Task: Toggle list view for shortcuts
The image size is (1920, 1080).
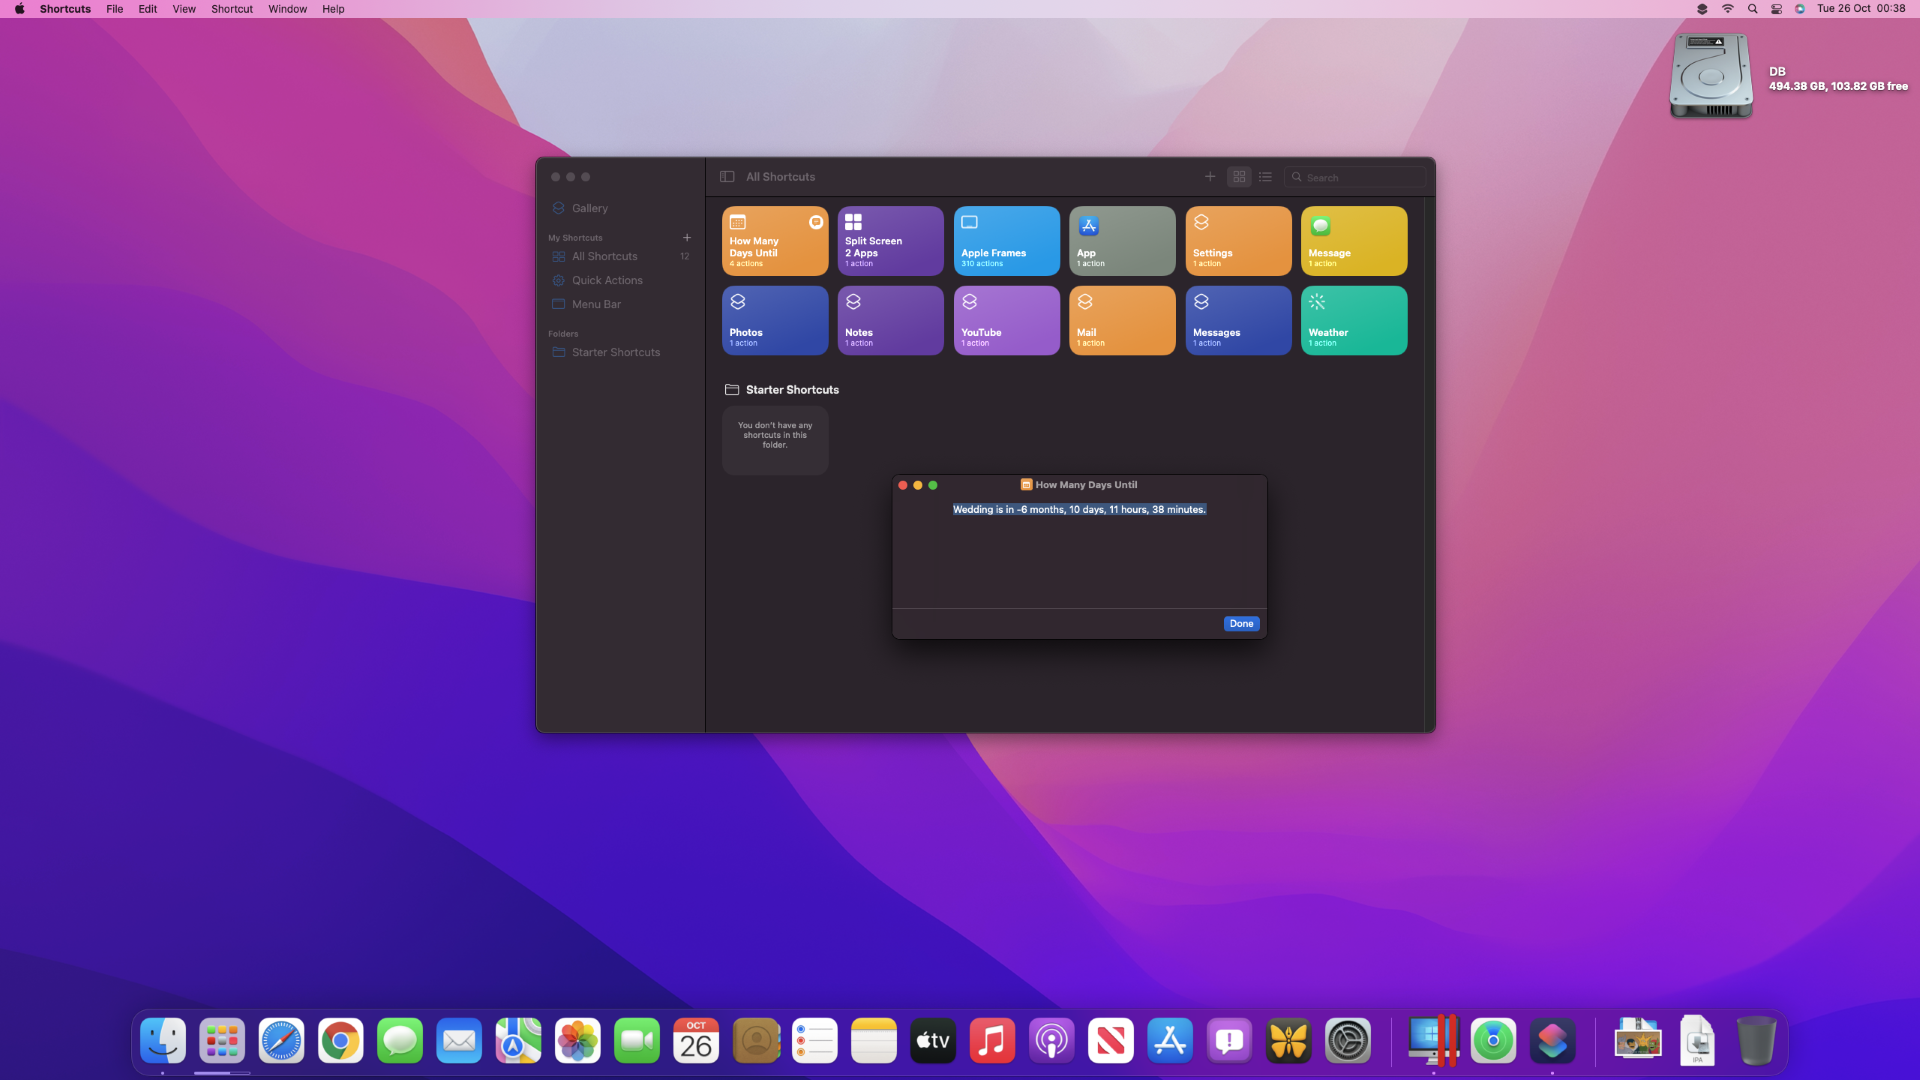Action: tap(1266, 177)
